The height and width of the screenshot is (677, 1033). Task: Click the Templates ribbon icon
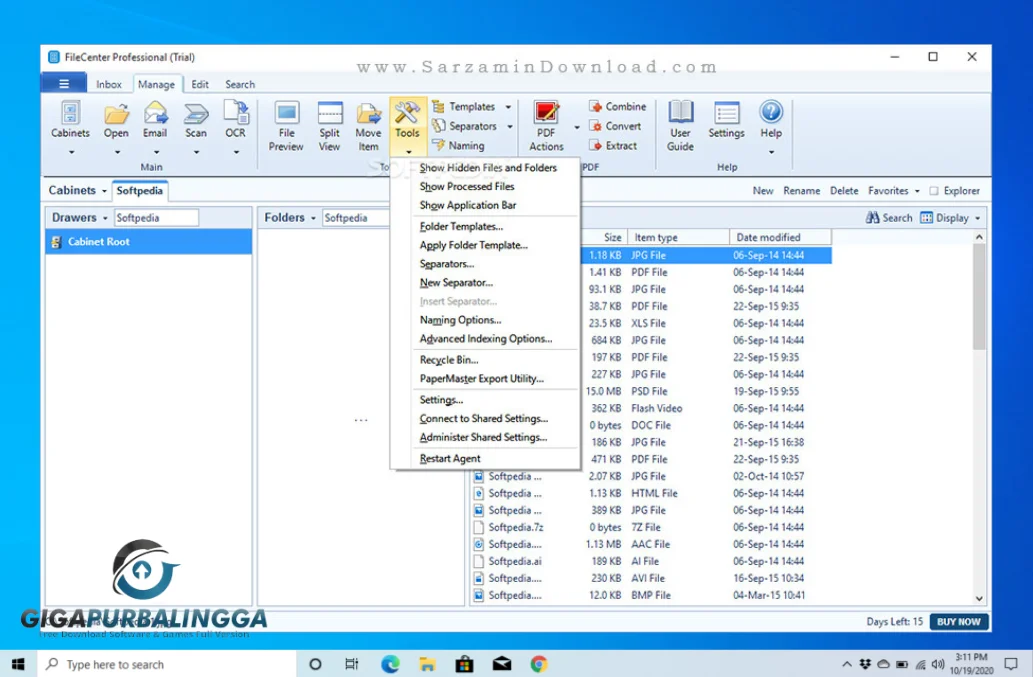(438, 107)
